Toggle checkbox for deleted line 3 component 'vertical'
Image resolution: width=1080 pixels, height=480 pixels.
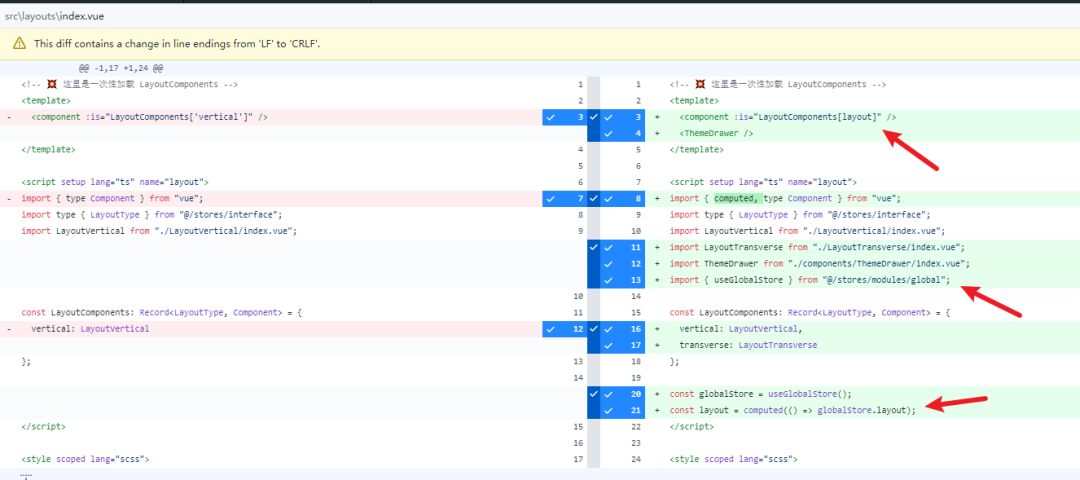pos(550,117)
